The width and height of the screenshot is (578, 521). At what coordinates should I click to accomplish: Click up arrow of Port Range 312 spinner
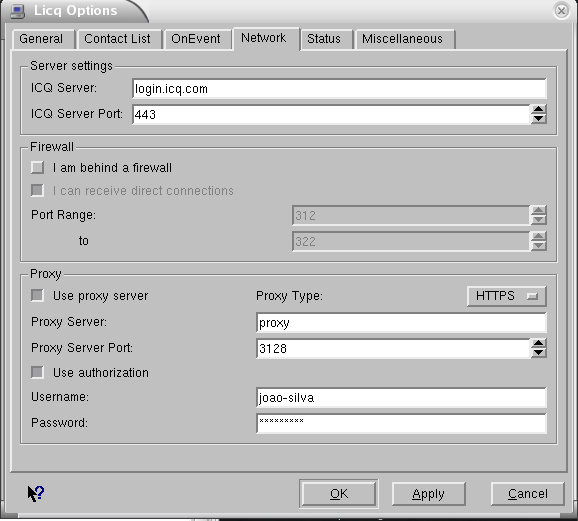[539, 211]
